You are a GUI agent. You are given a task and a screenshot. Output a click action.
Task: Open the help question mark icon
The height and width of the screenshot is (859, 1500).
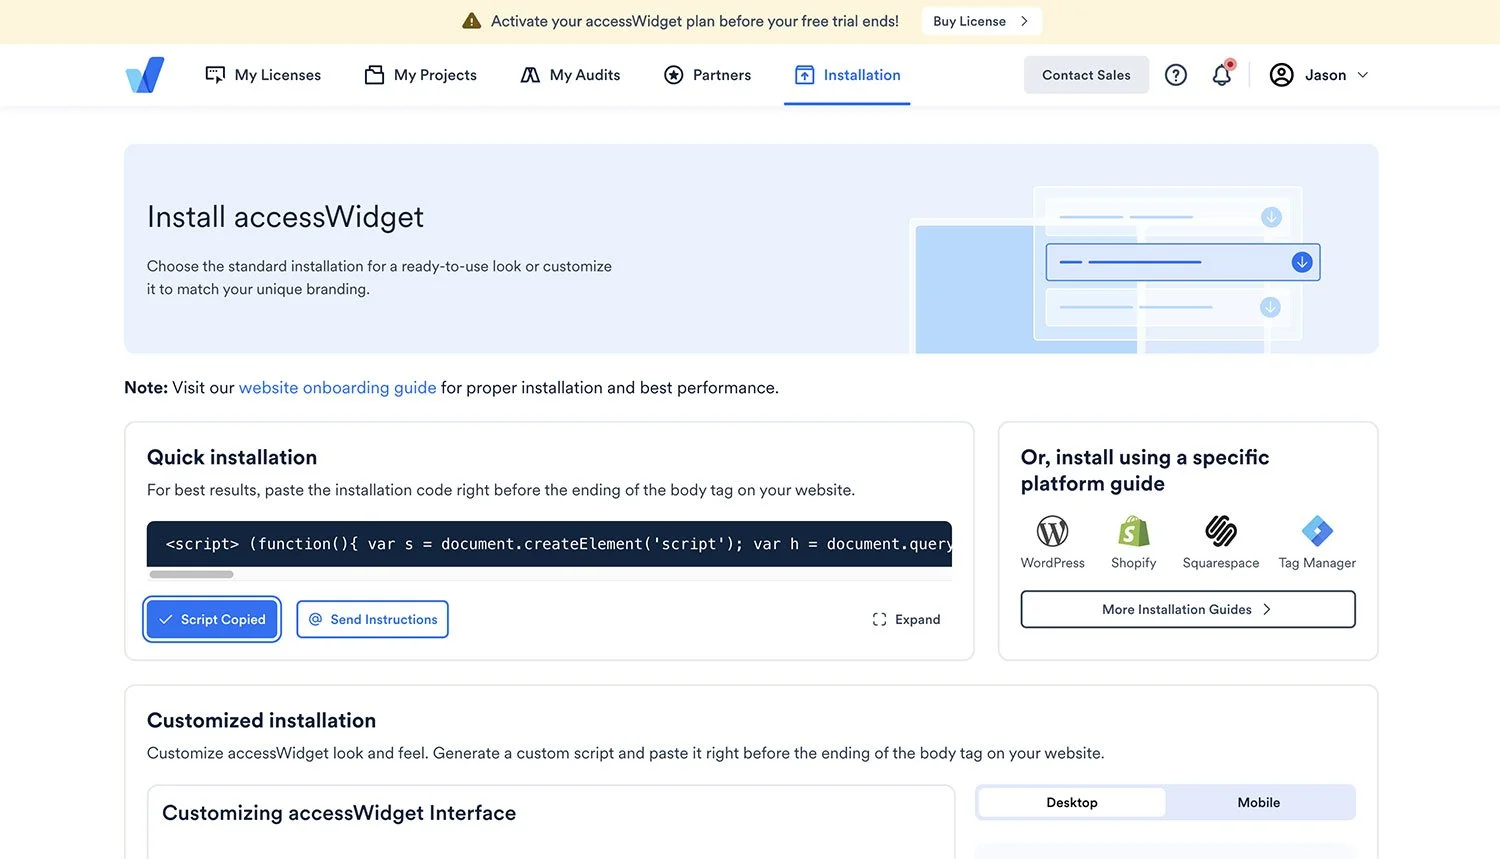[x=1176, y=75]
